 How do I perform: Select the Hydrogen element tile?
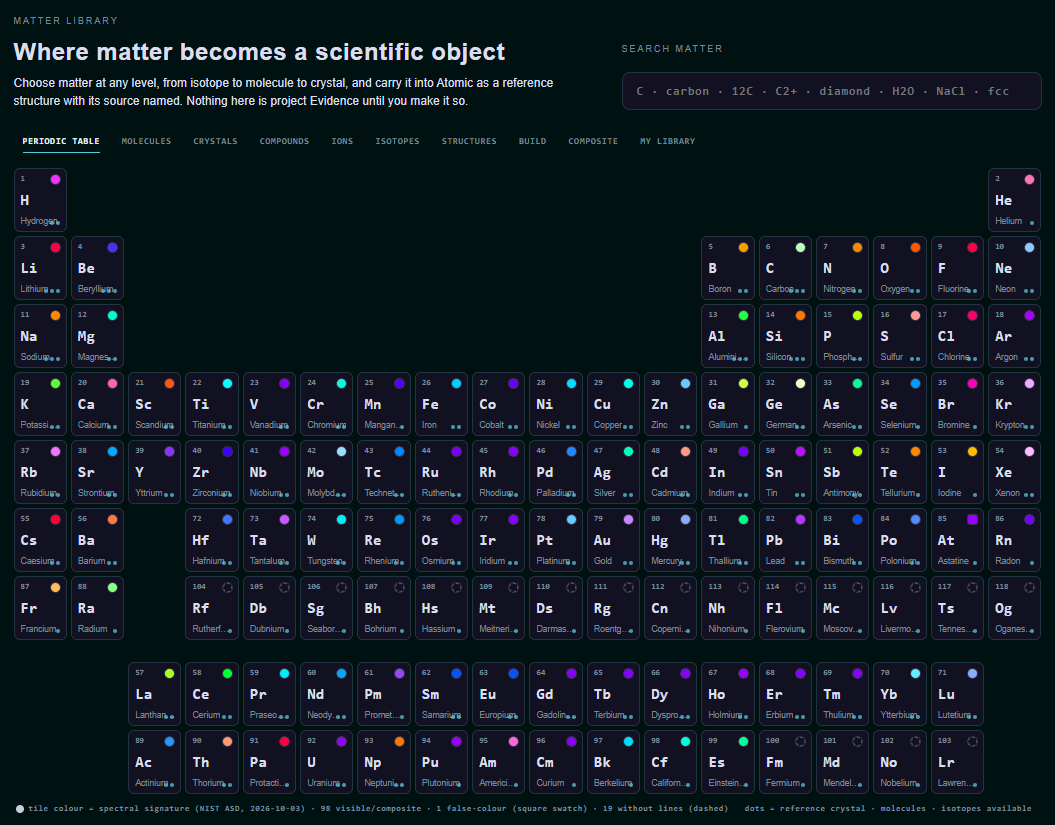(40, 200)
